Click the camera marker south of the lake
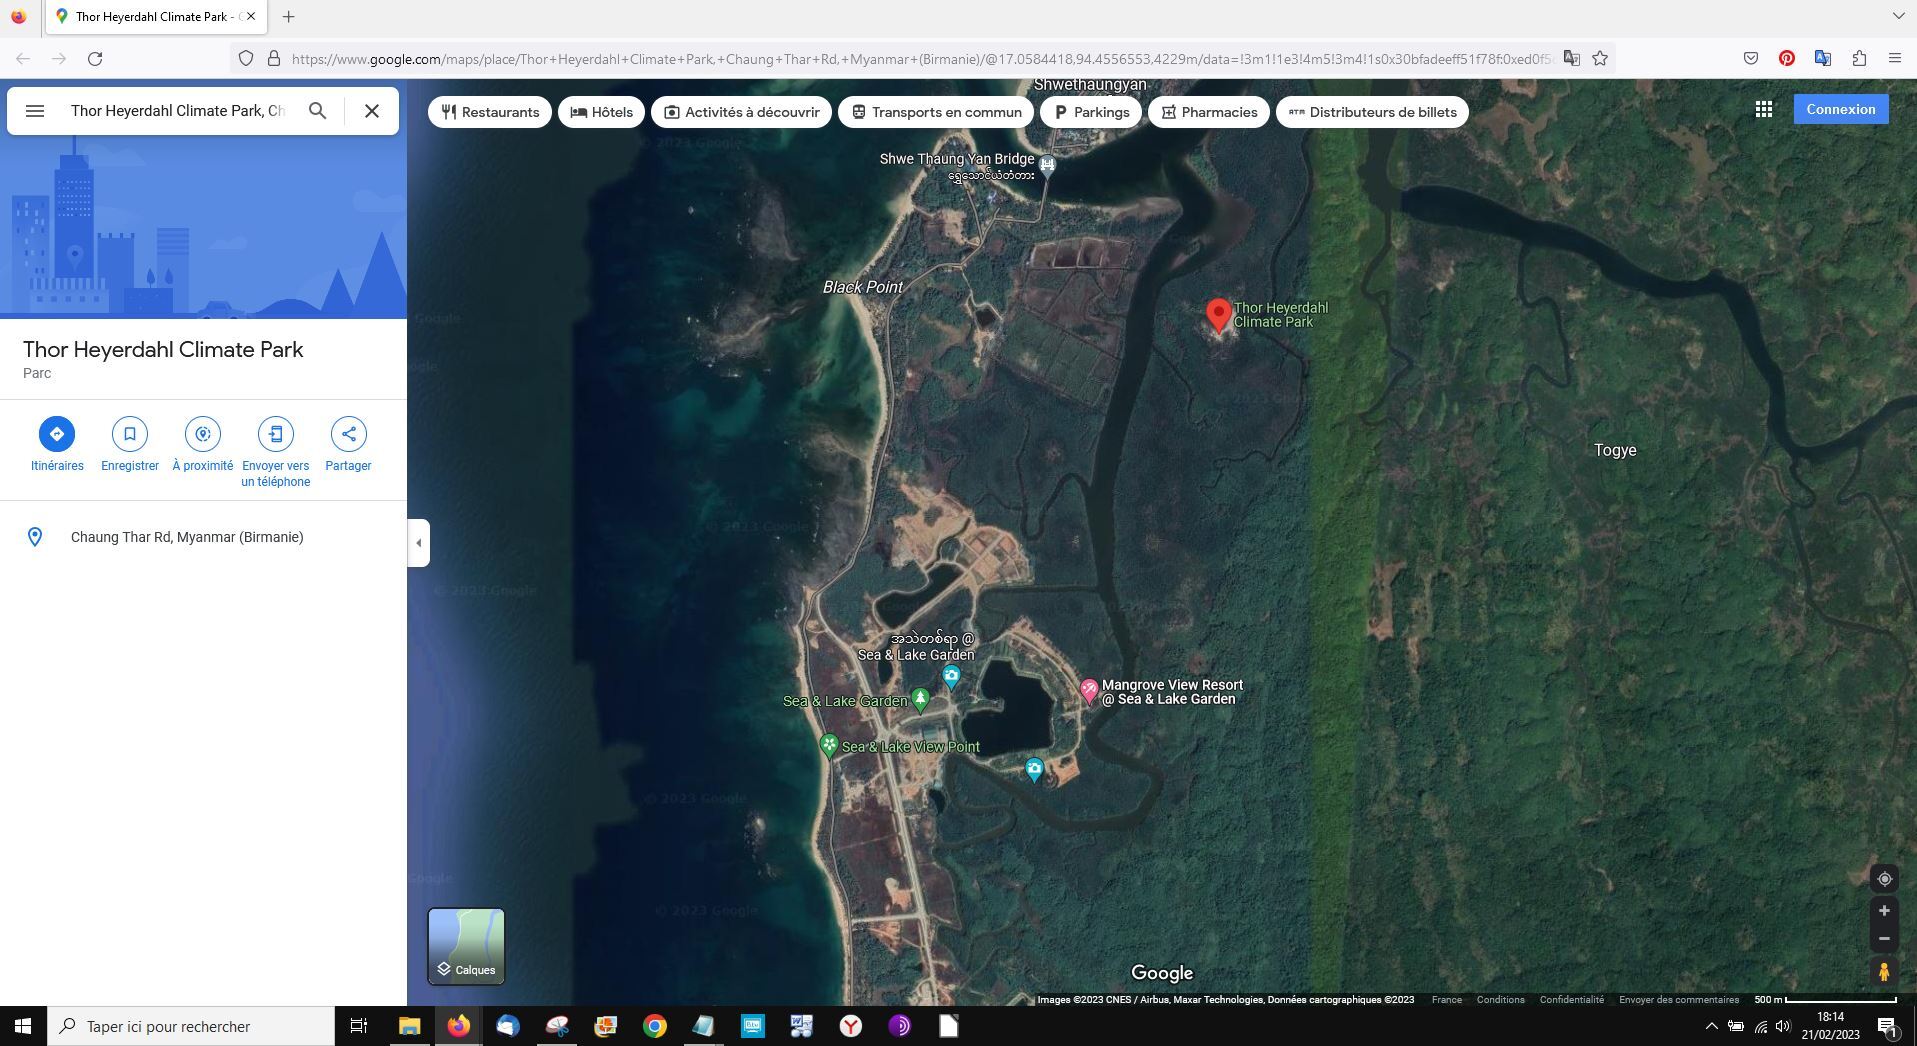Screen dimensions: 1917x1046 (1034, 769)
